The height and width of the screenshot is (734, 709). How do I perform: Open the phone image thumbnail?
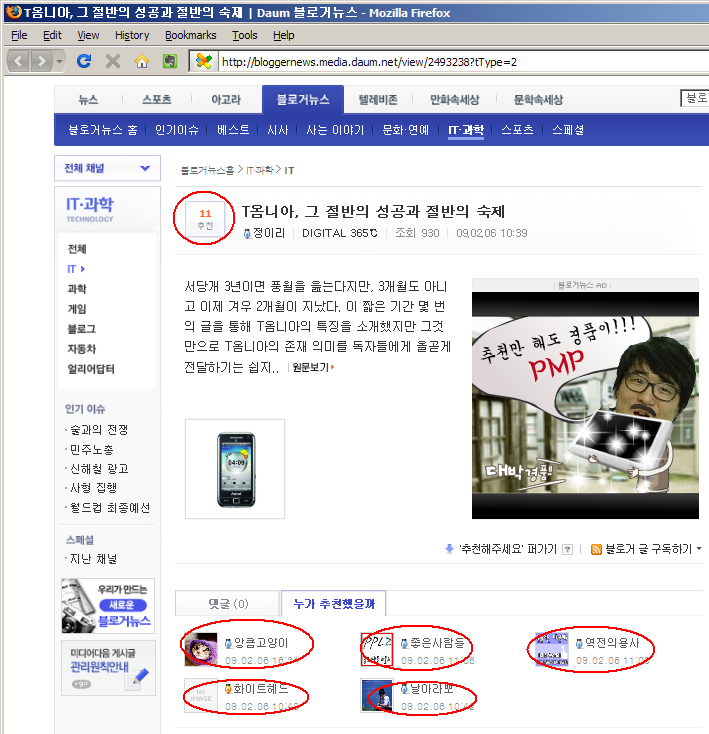(x=235, y=469)
